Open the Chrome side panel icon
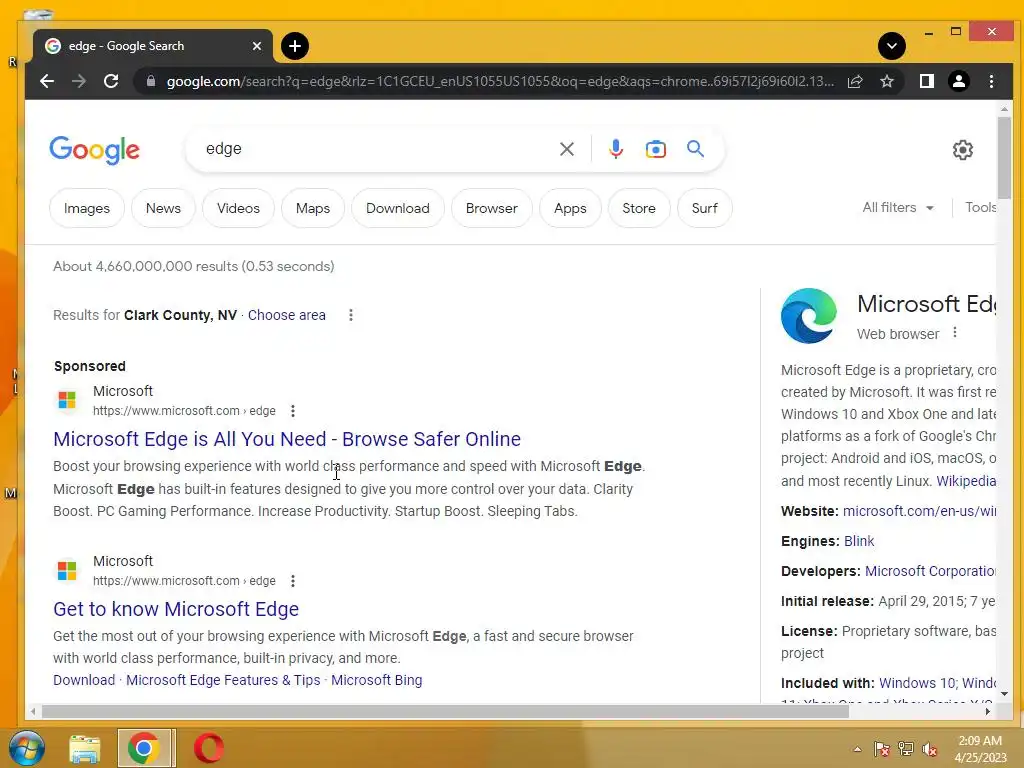1024x768 pixels. click(x=927, y=81)
